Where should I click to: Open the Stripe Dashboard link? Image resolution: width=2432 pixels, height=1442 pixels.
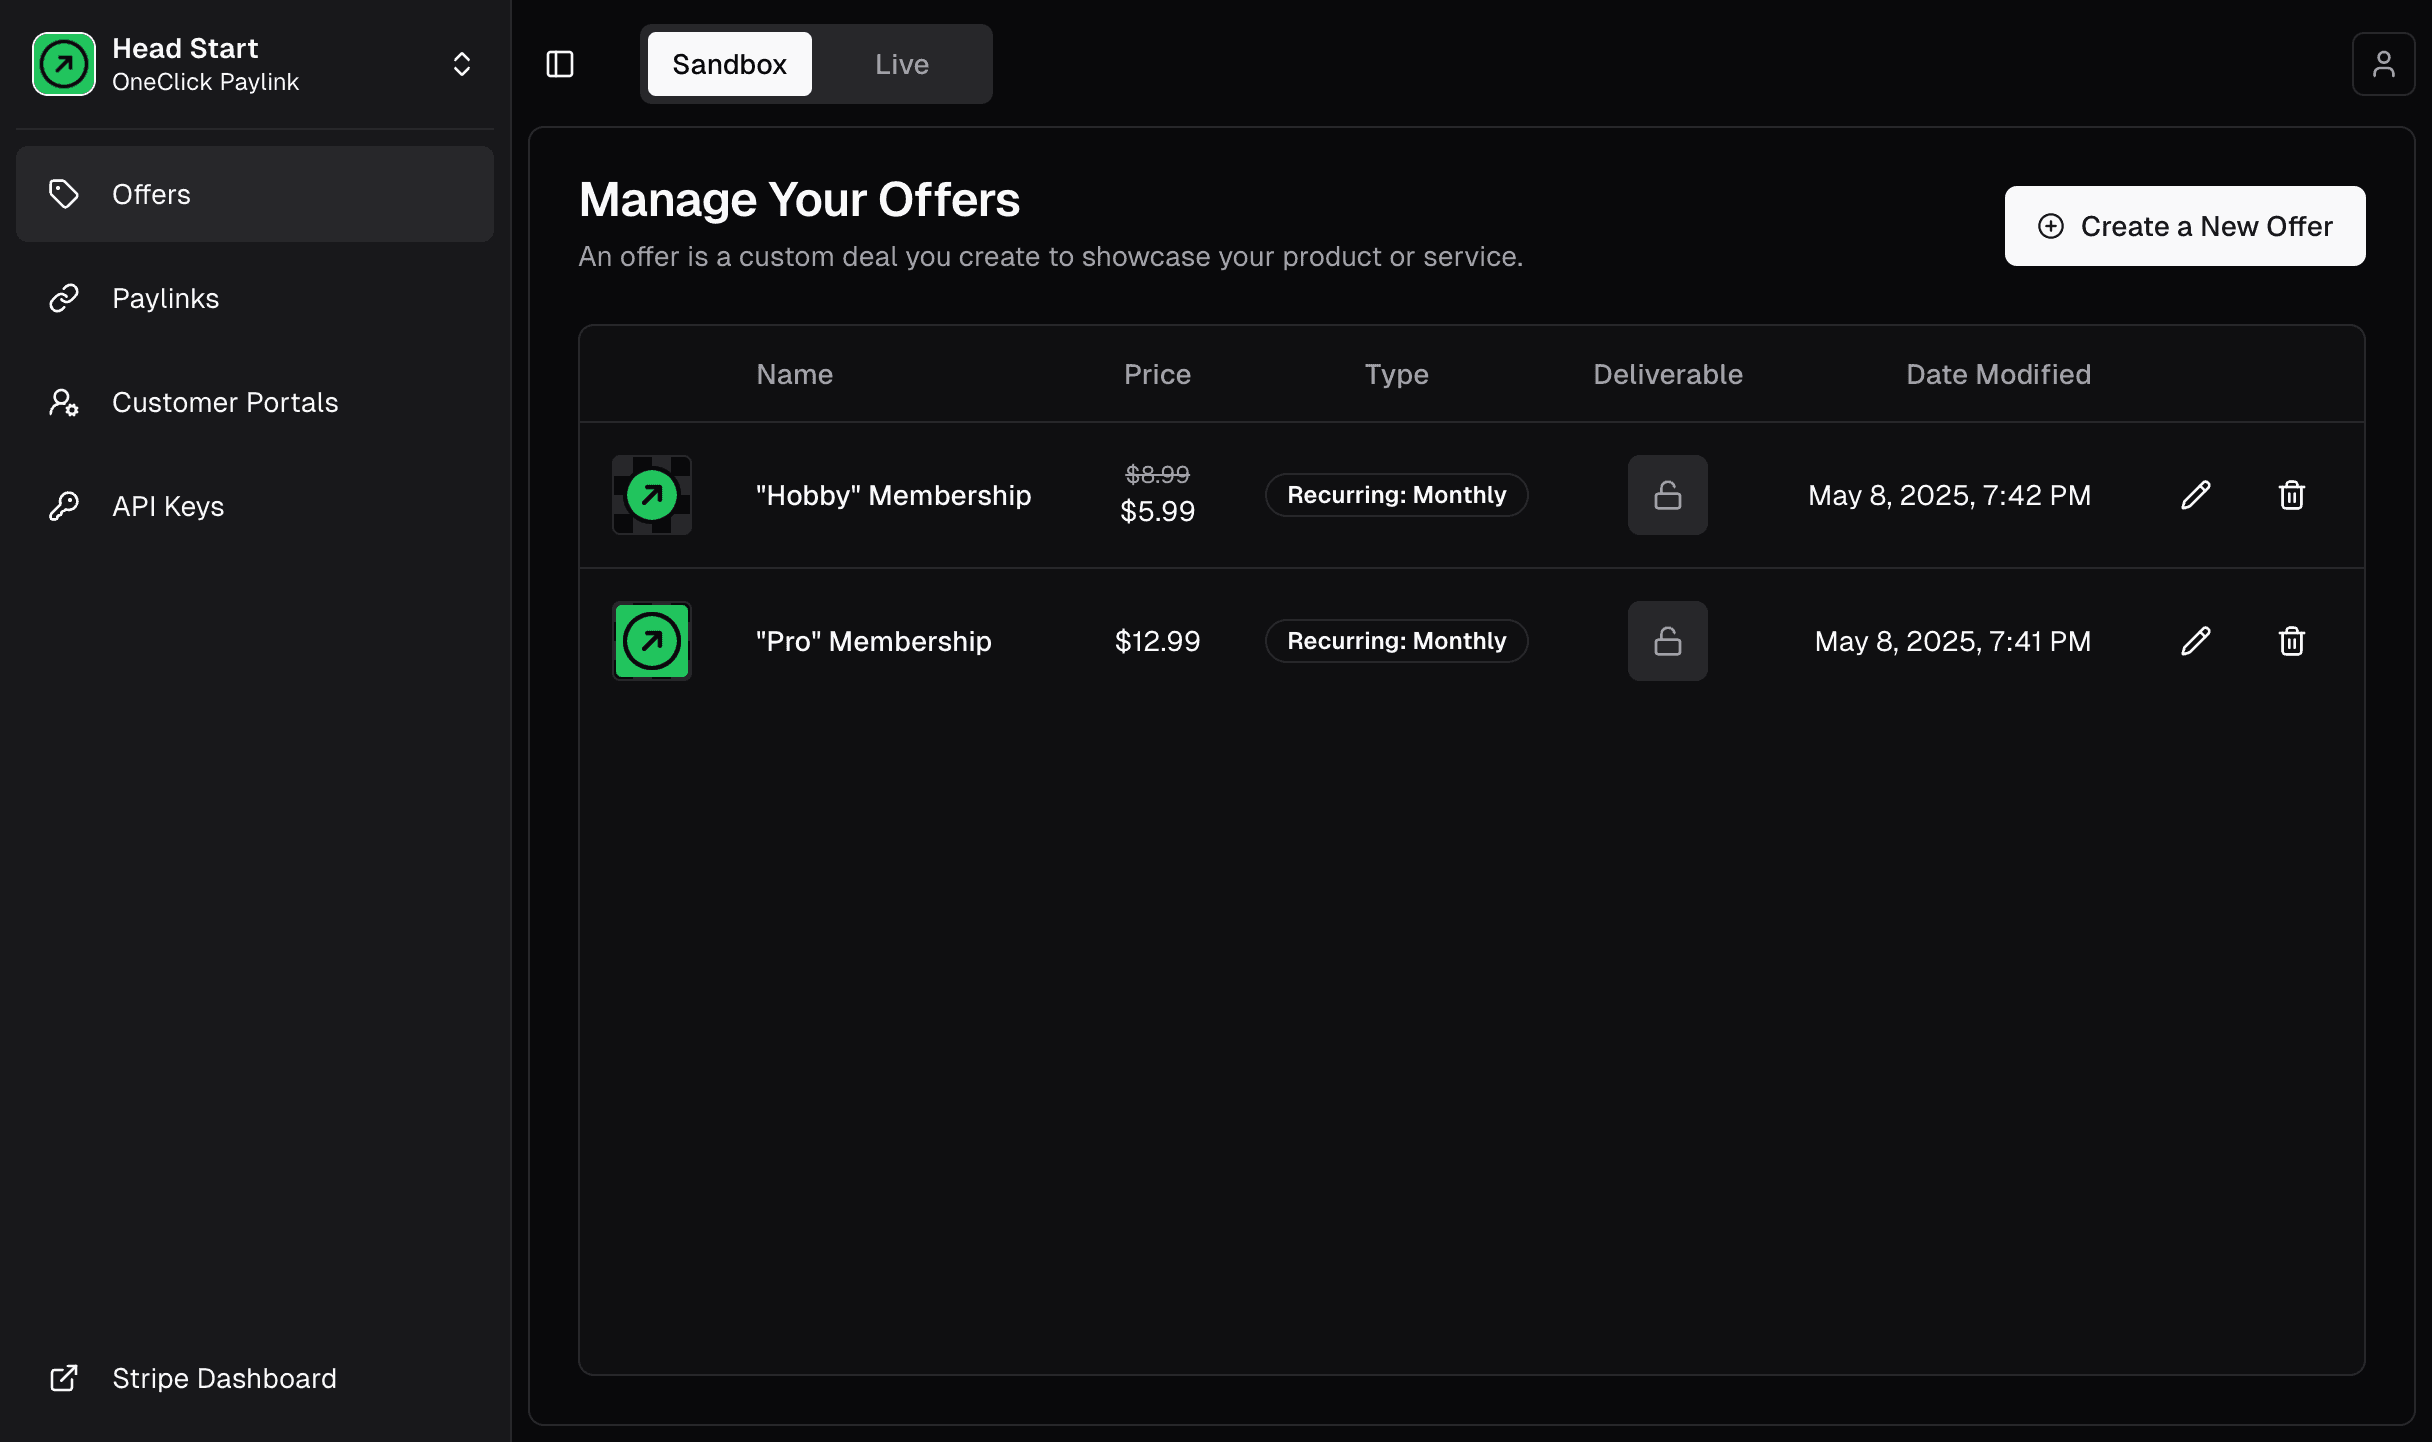tap(255, 1378)
